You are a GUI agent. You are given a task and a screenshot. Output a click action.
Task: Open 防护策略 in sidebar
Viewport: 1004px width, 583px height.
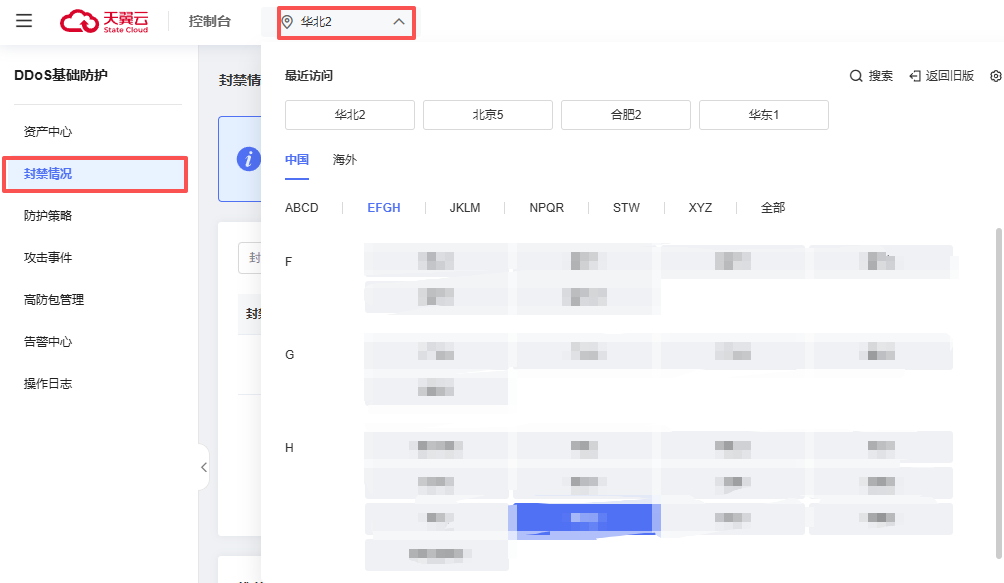point(48,216)
